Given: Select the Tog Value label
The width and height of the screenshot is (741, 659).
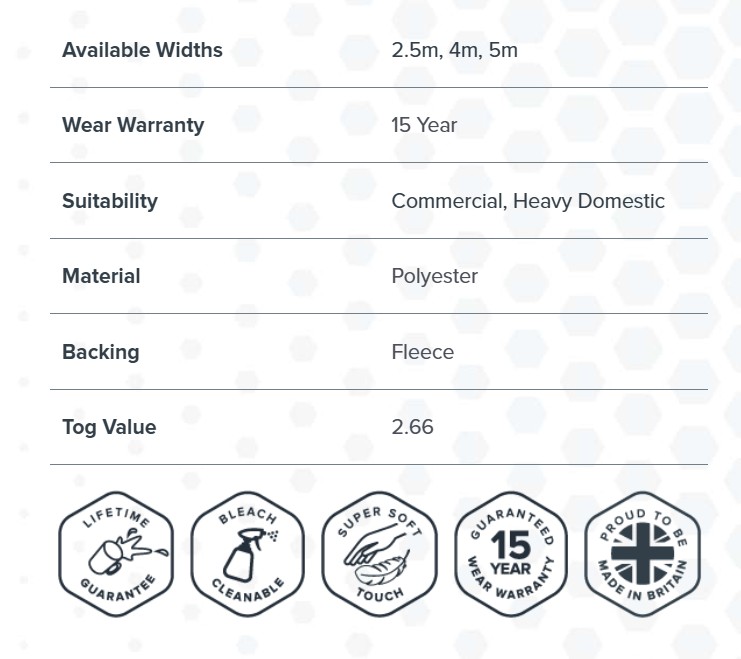Looking at the screenshot, I should pos(109,427).
